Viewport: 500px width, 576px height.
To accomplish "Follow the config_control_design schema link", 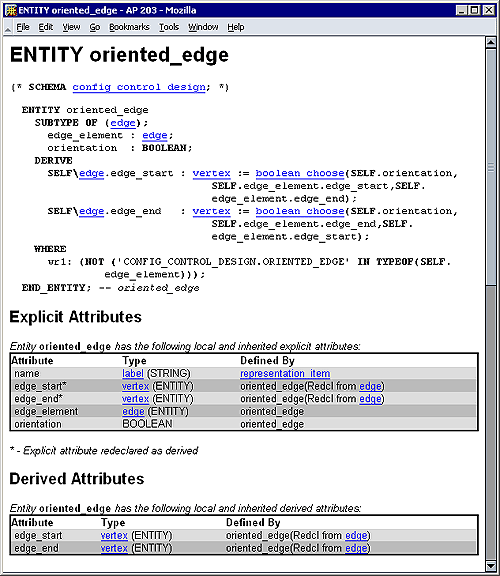I will coord(139,87).
